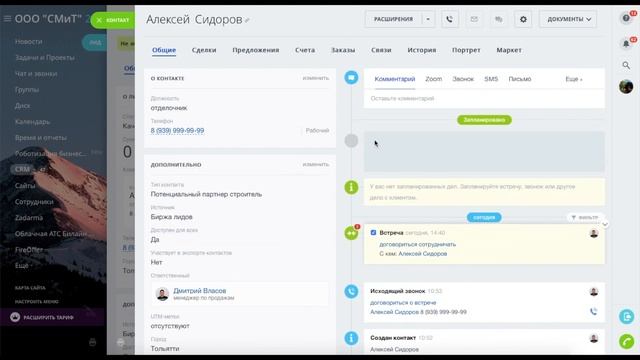This screenshot has height=360, width=640.
Task: Open notifications bell icon
Action: (x=626, y=44)
